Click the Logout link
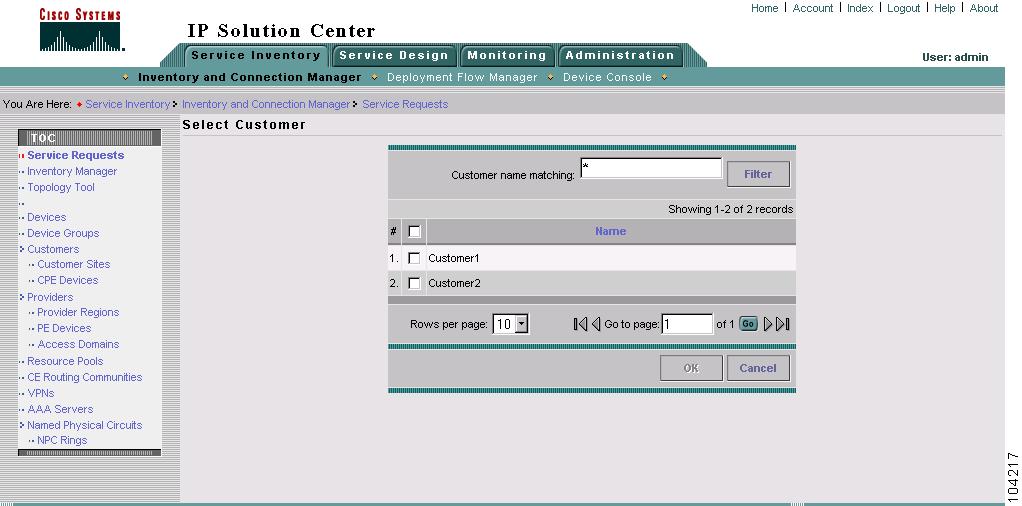The image size is (1022, 506). (x=903, y=8)
